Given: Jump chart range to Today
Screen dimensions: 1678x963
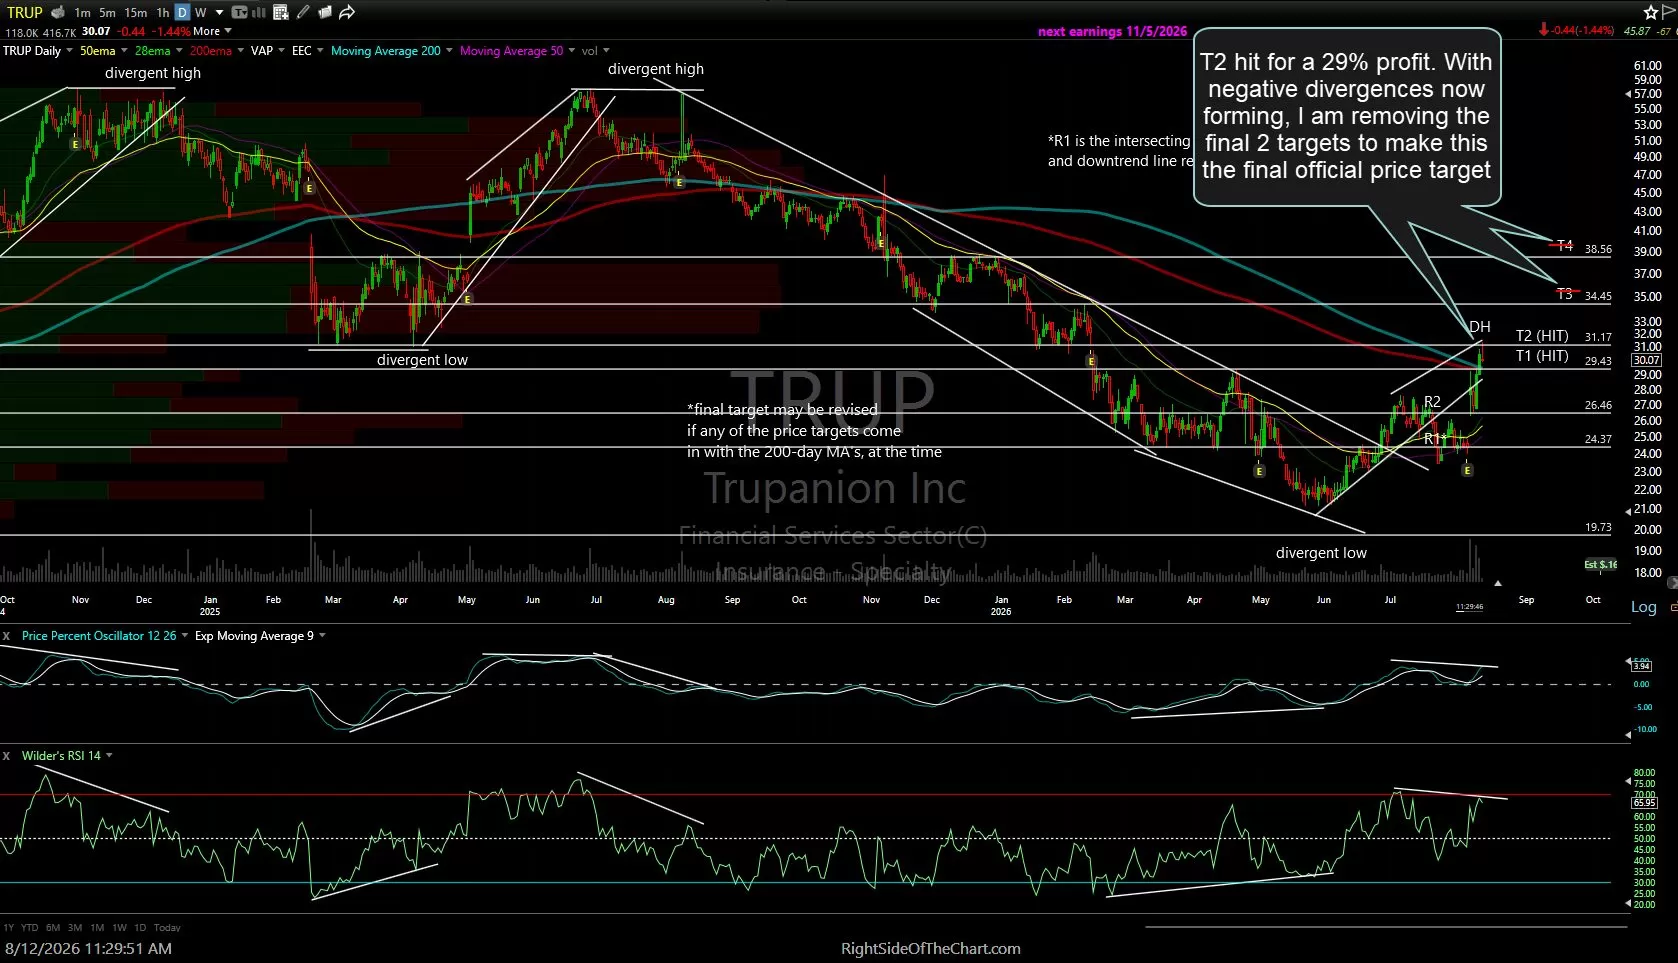Looking at the screenshot, I should click(167, 928).
